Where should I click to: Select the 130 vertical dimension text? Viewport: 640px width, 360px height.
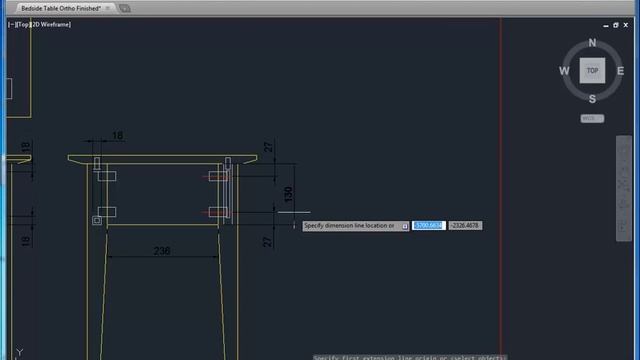click(x=288, y=194)
